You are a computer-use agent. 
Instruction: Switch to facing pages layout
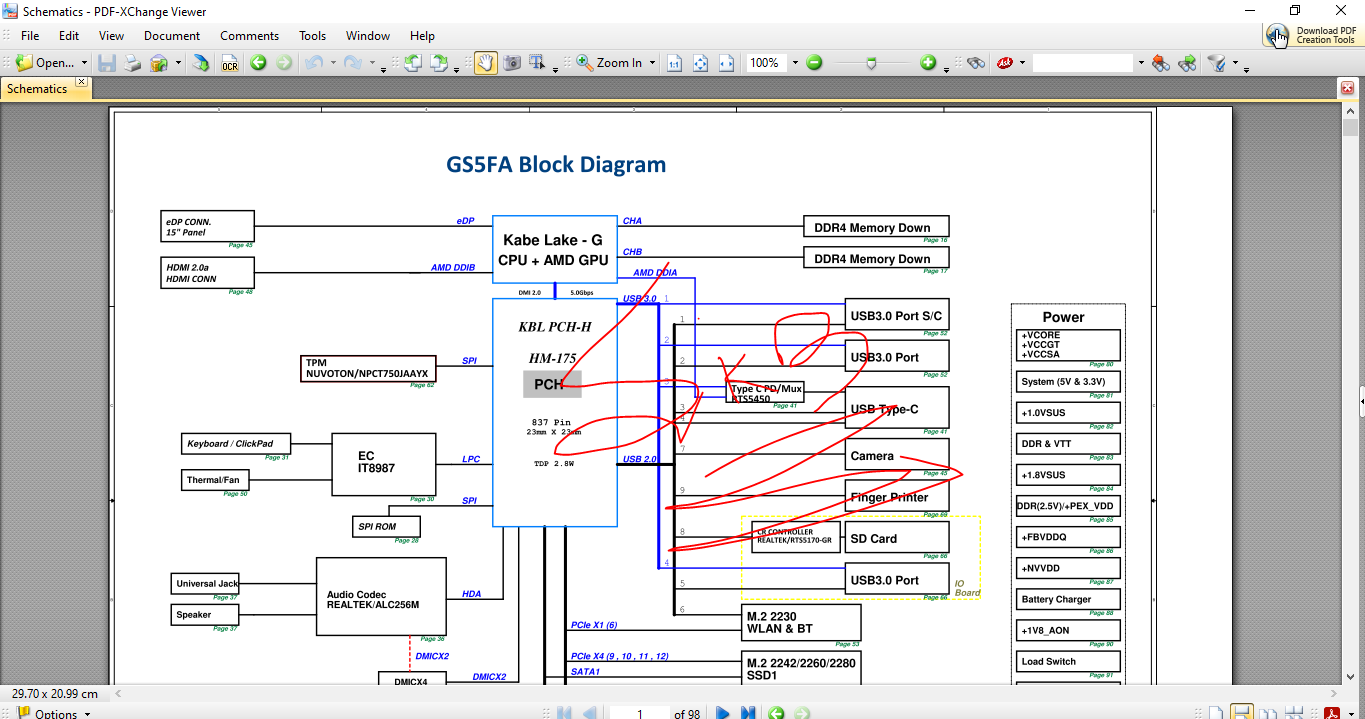[x=1268, y=713]
